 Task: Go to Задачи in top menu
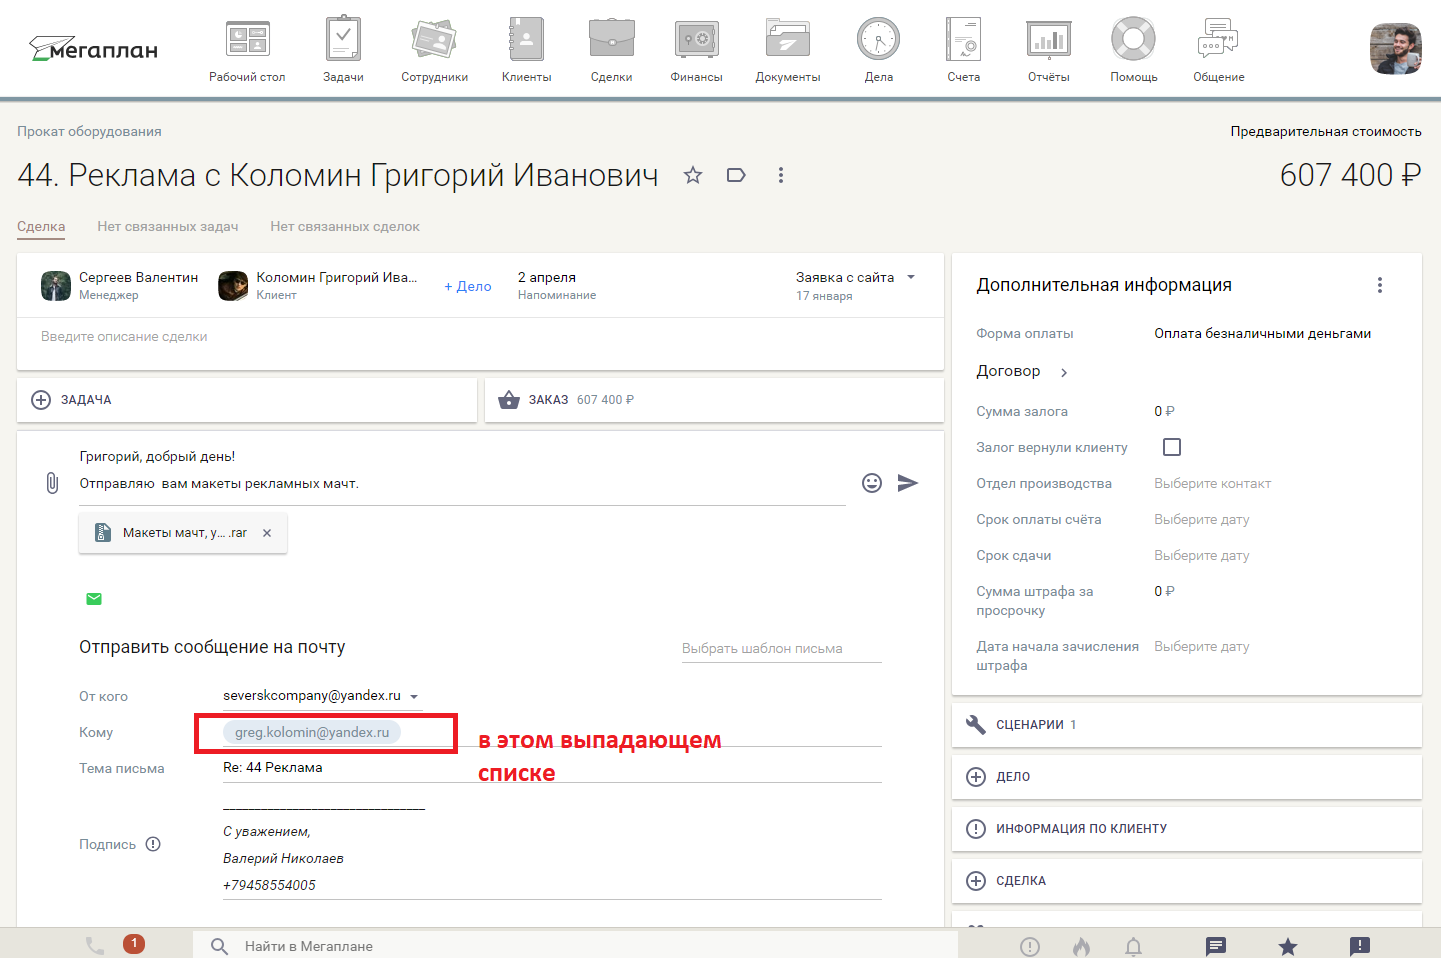[343, 50]
